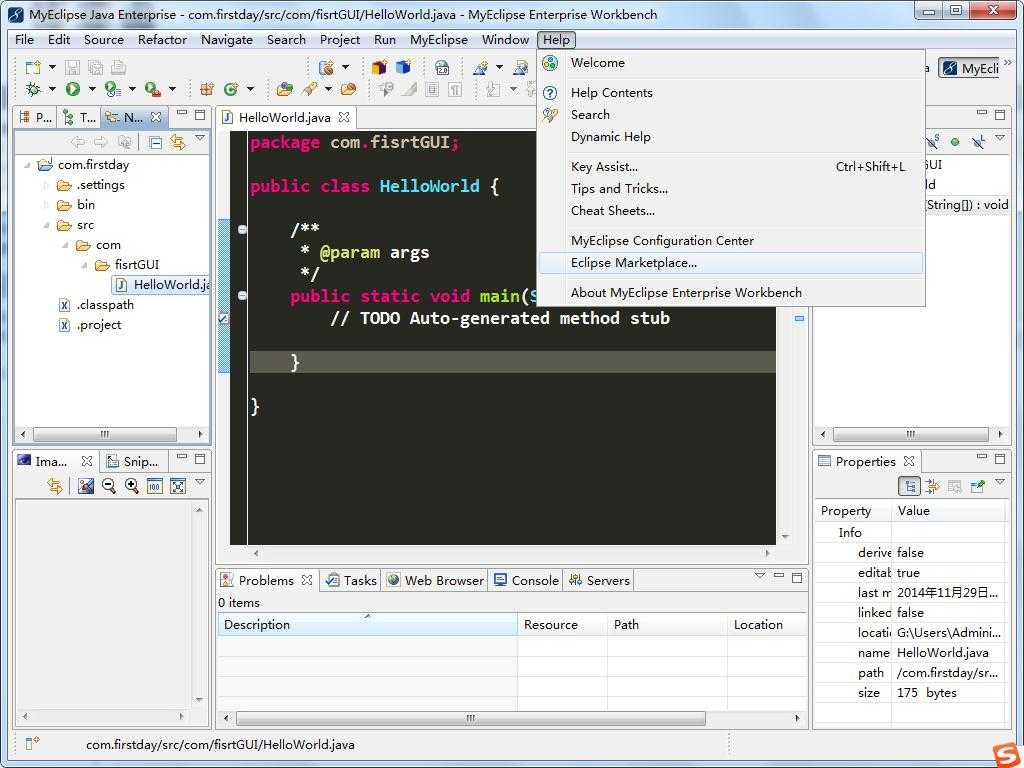The image size is (1024, 768).
Task: Click the green Run button icon
Action: point(73,89)
